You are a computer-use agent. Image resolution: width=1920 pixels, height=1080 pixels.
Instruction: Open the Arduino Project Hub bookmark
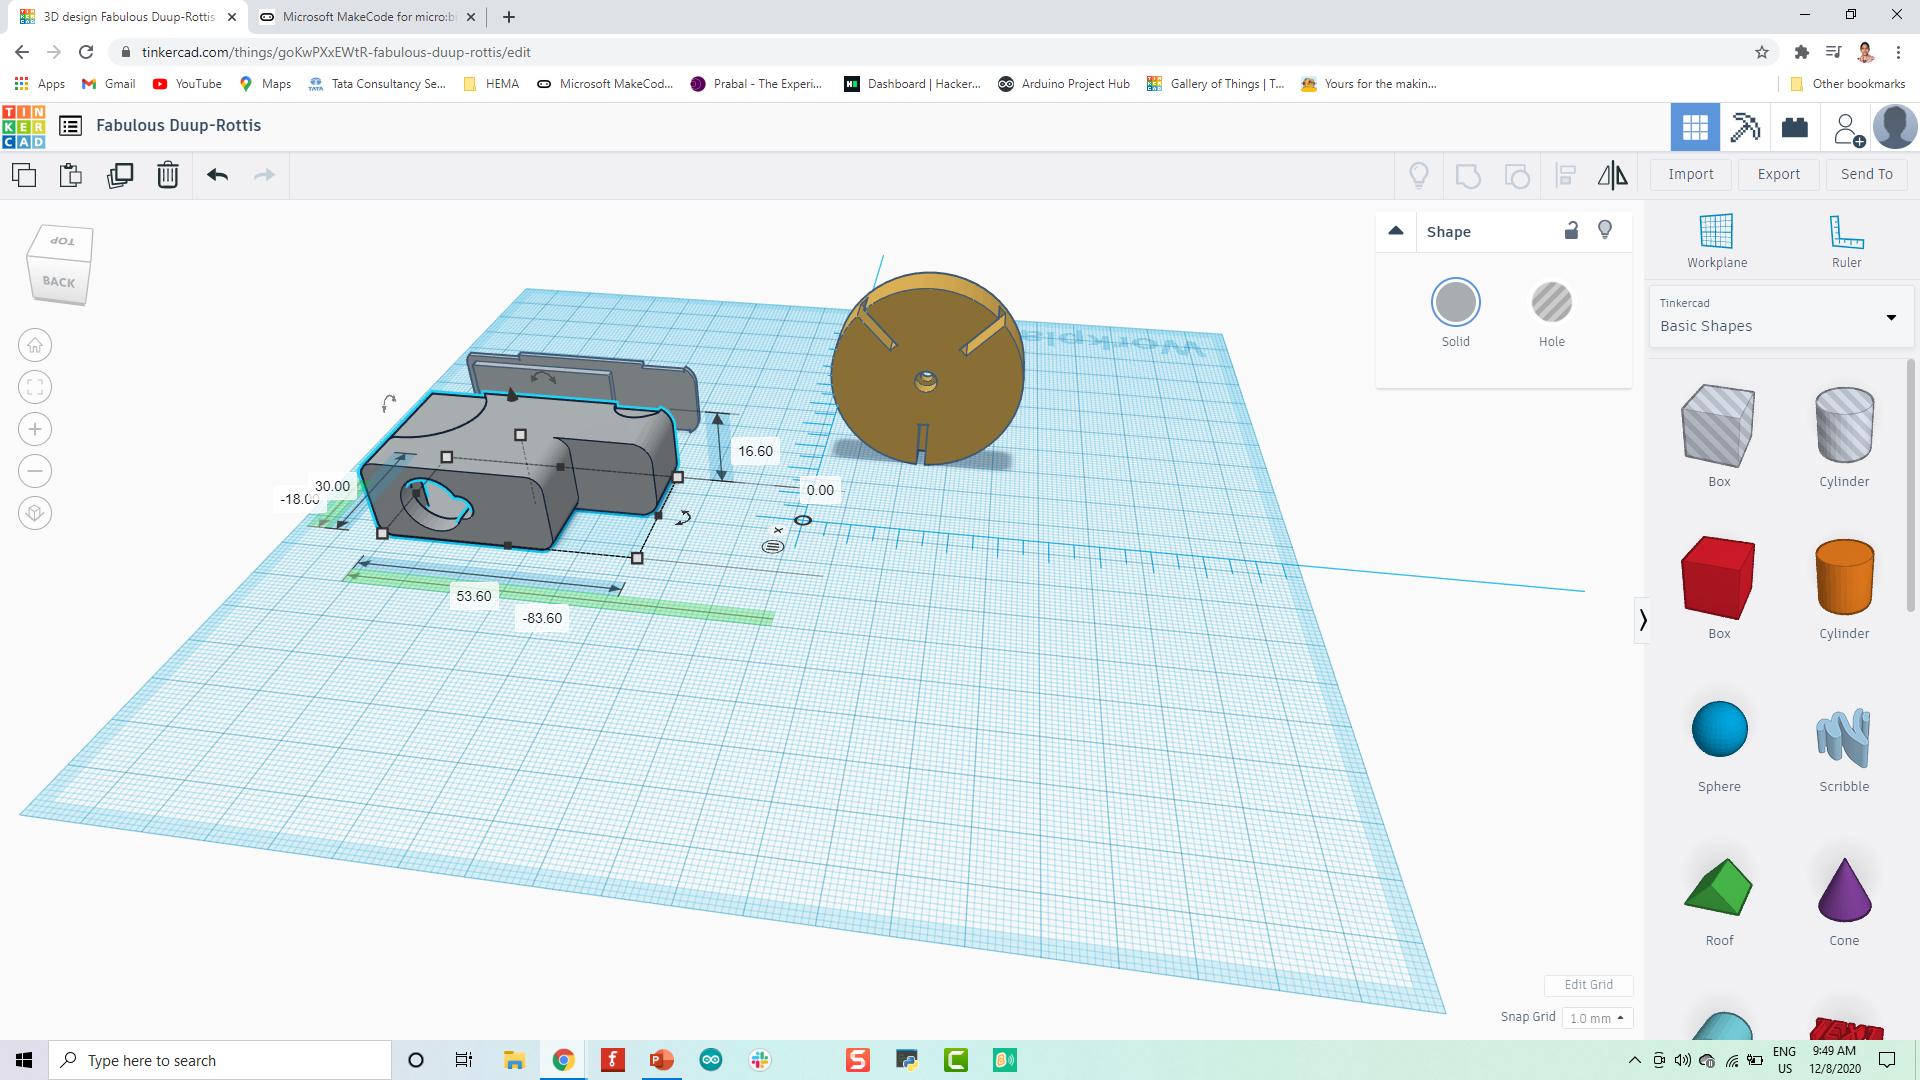tap(1064, 84)
